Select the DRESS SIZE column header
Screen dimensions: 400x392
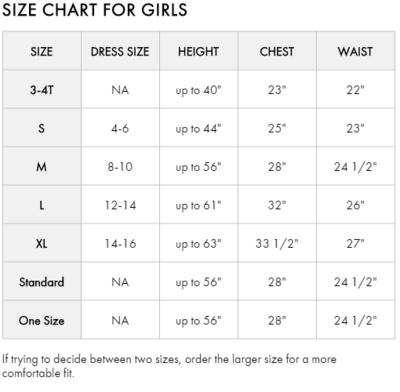point(120,52)
